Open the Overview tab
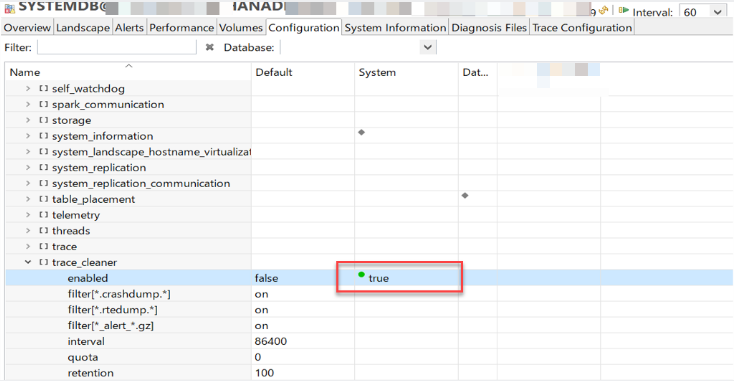734x381 pixels. coord(27,28)
